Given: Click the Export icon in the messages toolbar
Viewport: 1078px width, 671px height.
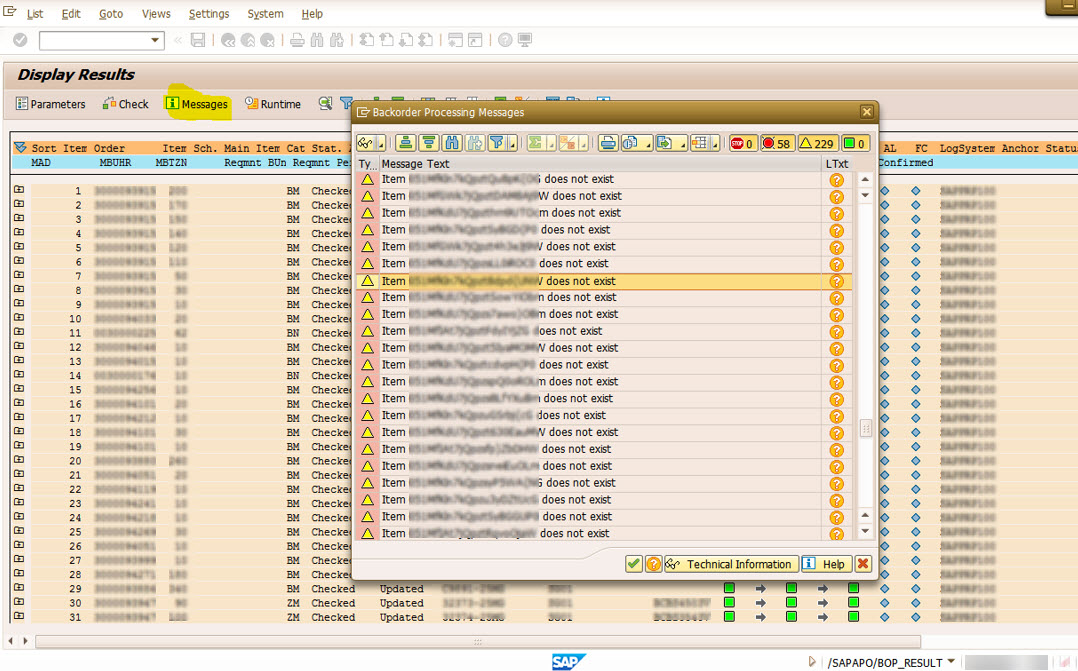Looking at the screenshot, I should tap(664, 143).
